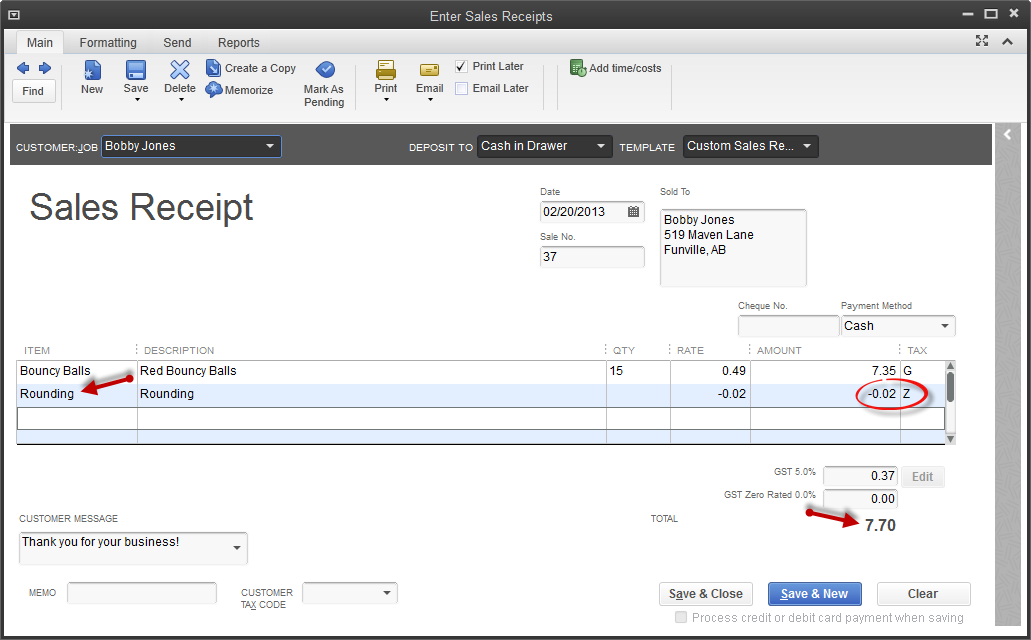
Task: Open the Add time/costs tool
Action: (x=578, y=68)
